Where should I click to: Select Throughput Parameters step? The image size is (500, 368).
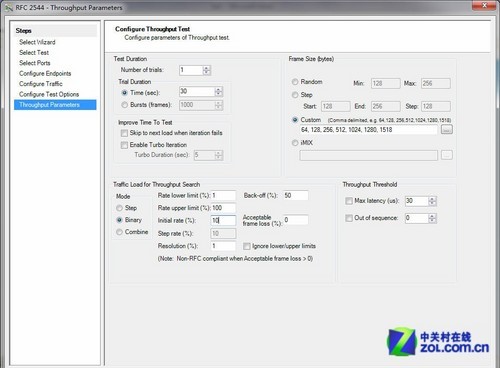pyautogui.click(x=55, y=105)
